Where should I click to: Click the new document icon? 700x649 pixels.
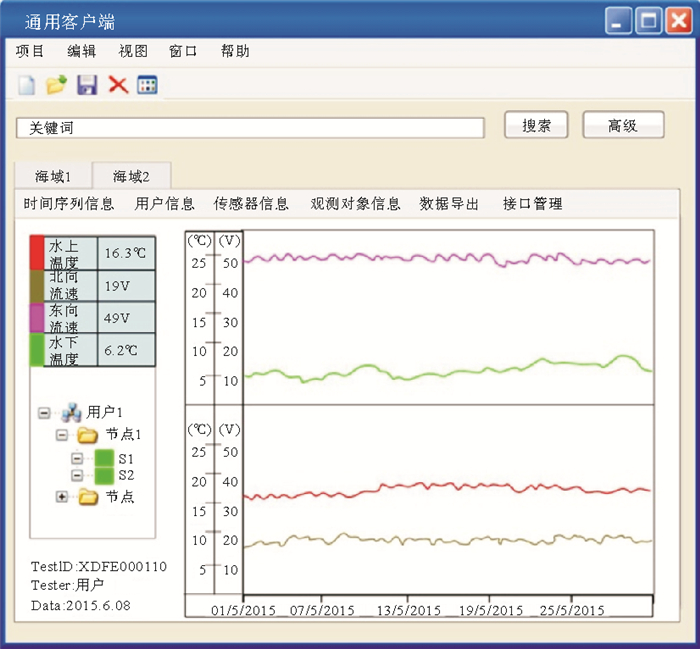click(x=27, y=85)
